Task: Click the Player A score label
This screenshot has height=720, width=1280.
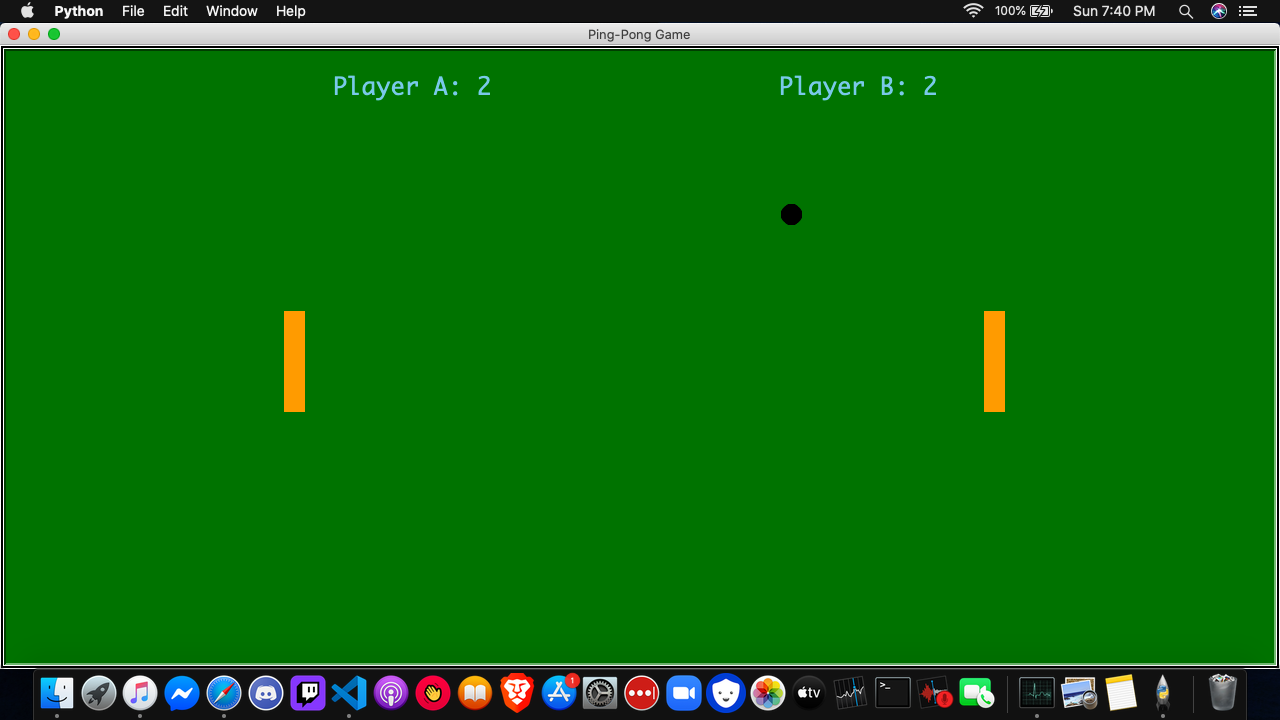Action: coord(412,86)
